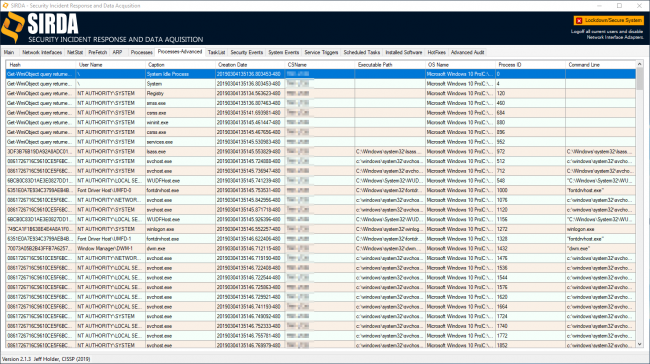Select the winlogon.exe caption cell
This screenshot has height=364, width=650.
[x=180, y=229]
